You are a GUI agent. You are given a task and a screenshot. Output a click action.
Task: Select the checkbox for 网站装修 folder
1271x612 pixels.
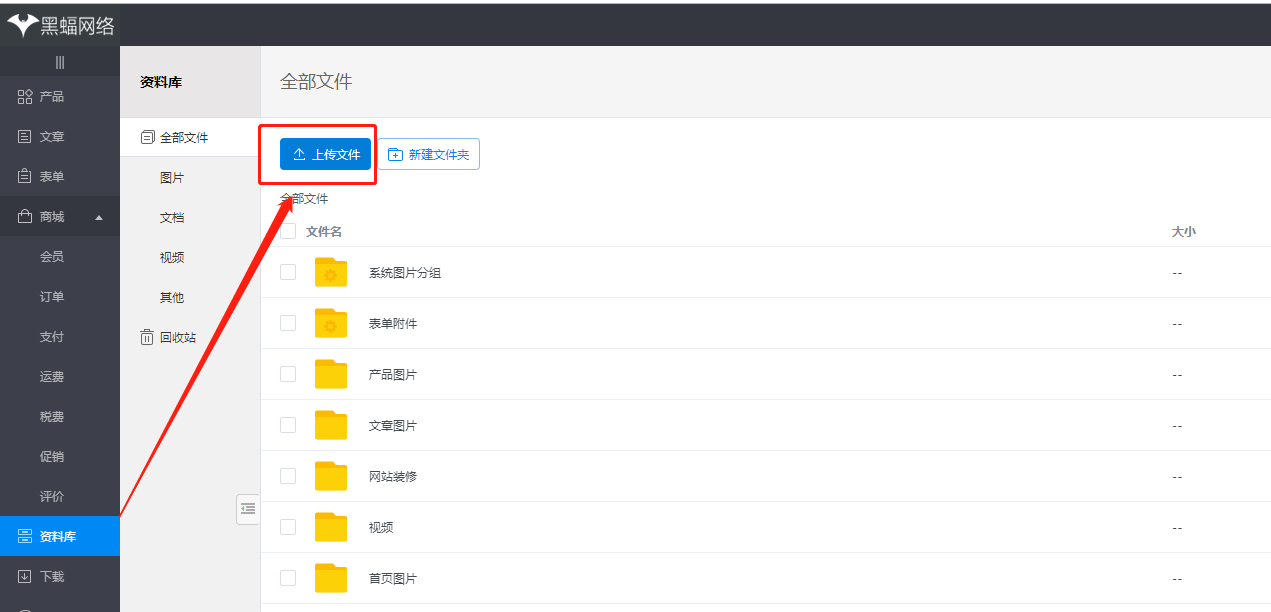click(288, 476)
